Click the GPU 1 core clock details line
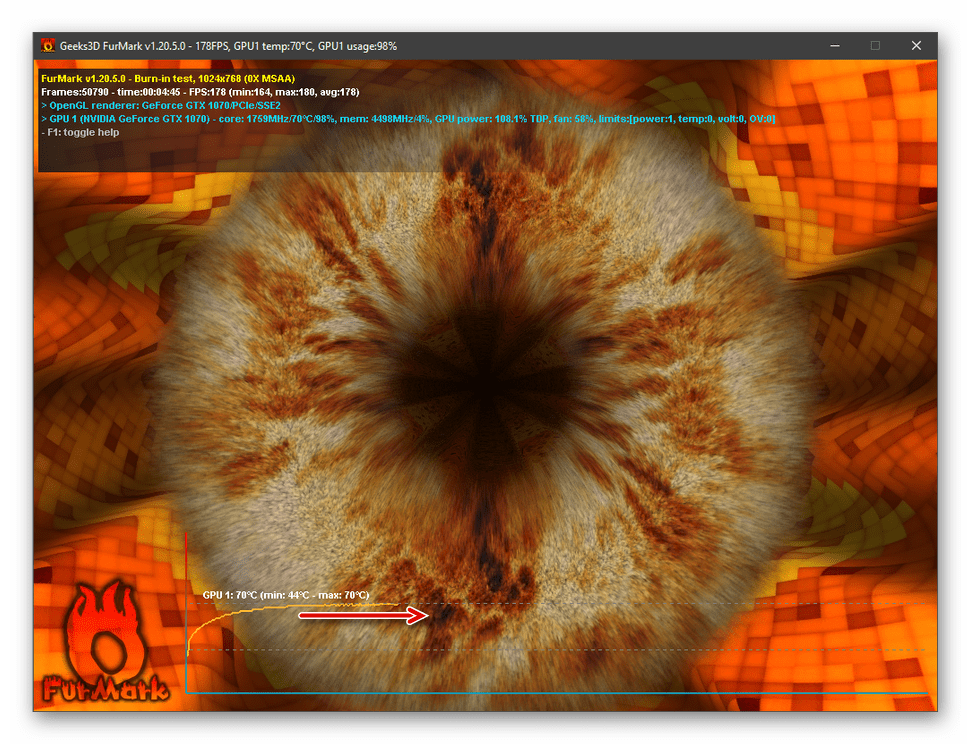 (x=400, y=119)
